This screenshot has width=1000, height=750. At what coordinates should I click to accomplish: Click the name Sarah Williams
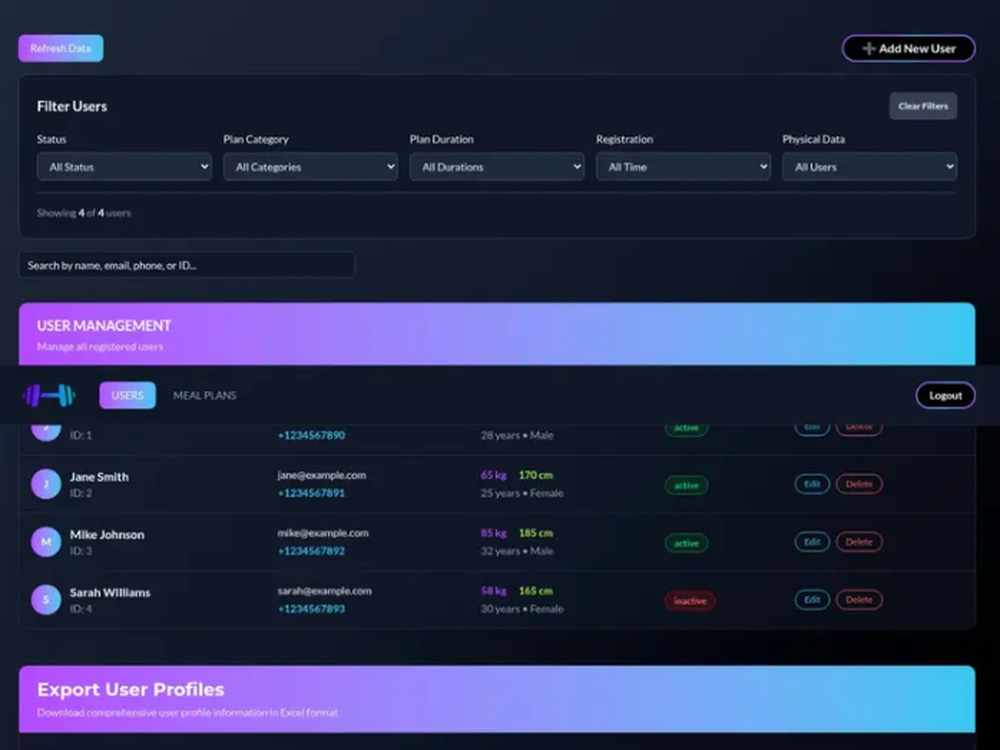coord(110,593)
